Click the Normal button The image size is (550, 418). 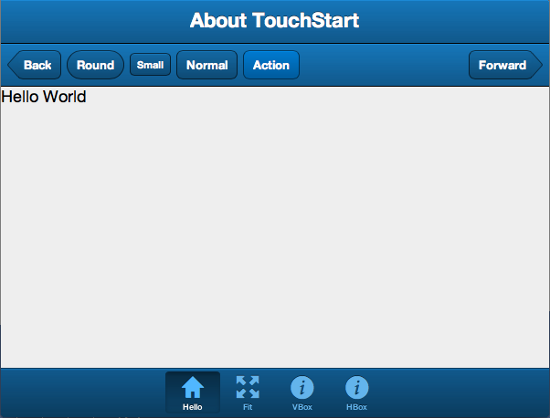[207, 65]
